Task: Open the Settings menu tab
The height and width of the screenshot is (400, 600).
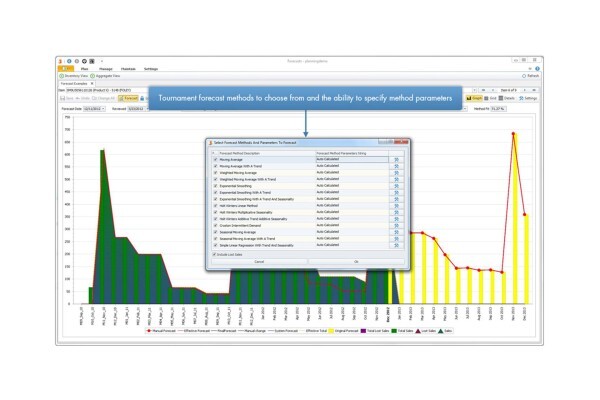Action: click(x=151, y=69)
